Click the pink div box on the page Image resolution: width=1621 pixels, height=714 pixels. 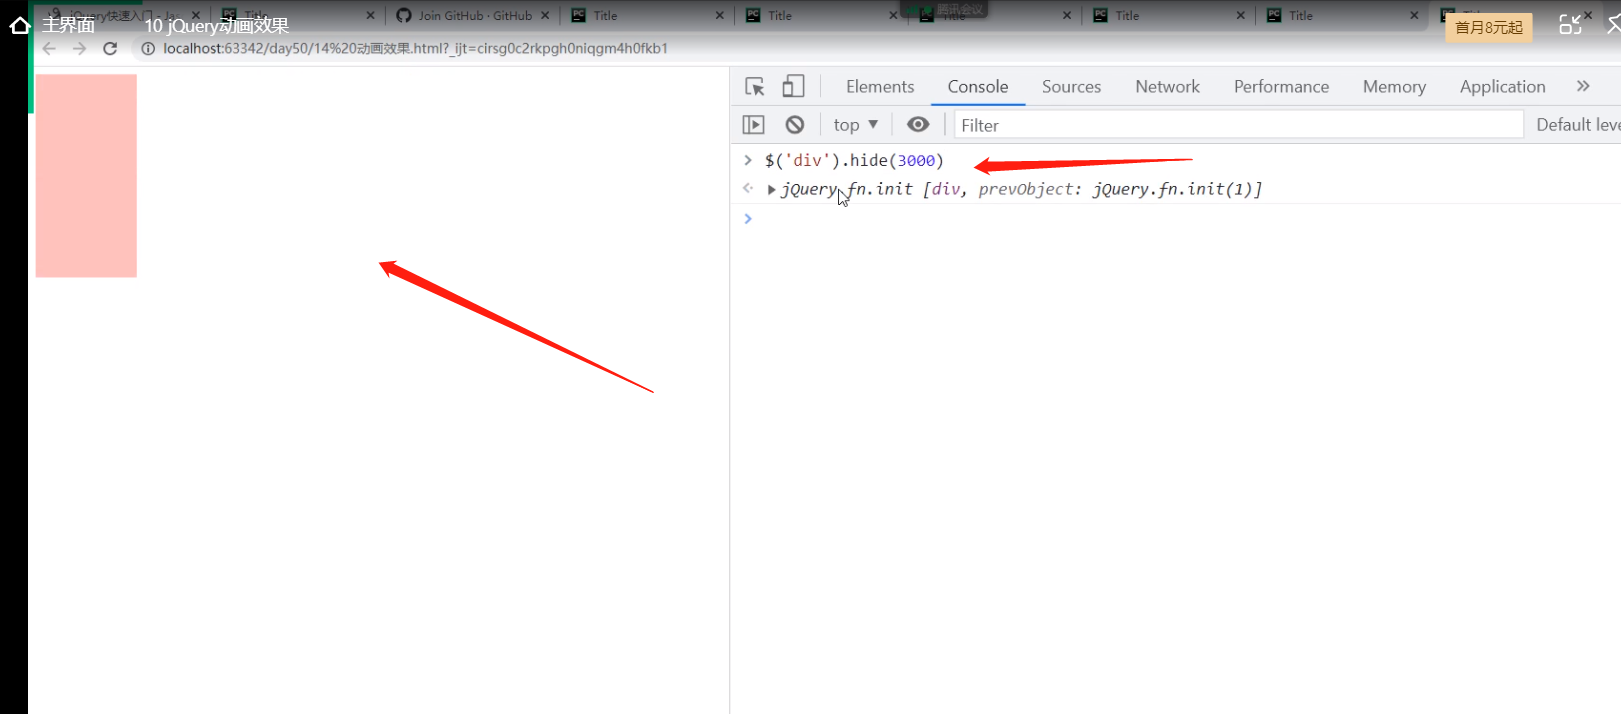coord(86,176)
